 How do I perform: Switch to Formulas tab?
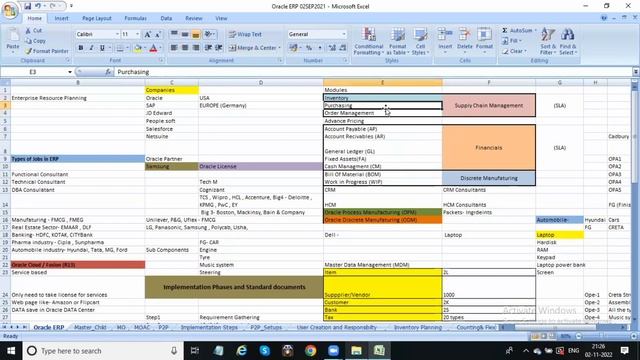[x=135, y=18]
